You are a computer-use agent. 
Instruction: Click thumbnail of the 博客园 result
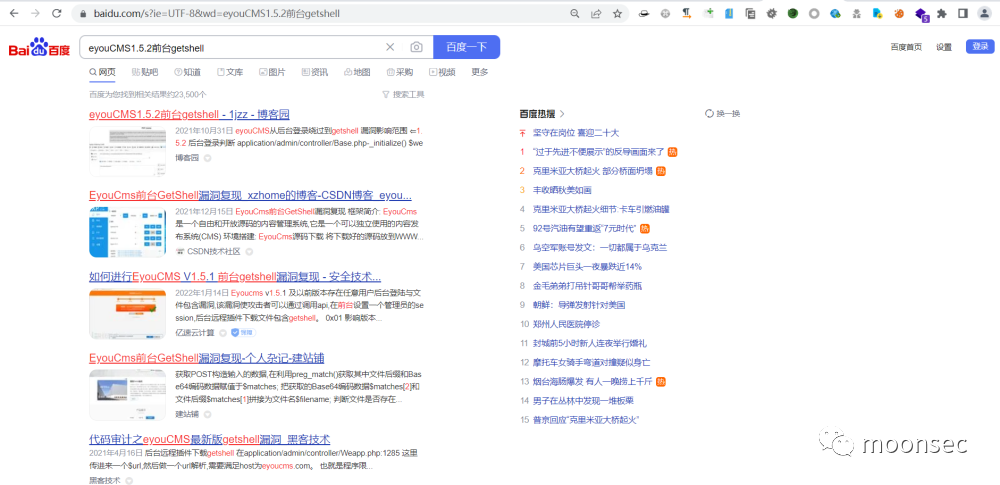pos(128,151)
